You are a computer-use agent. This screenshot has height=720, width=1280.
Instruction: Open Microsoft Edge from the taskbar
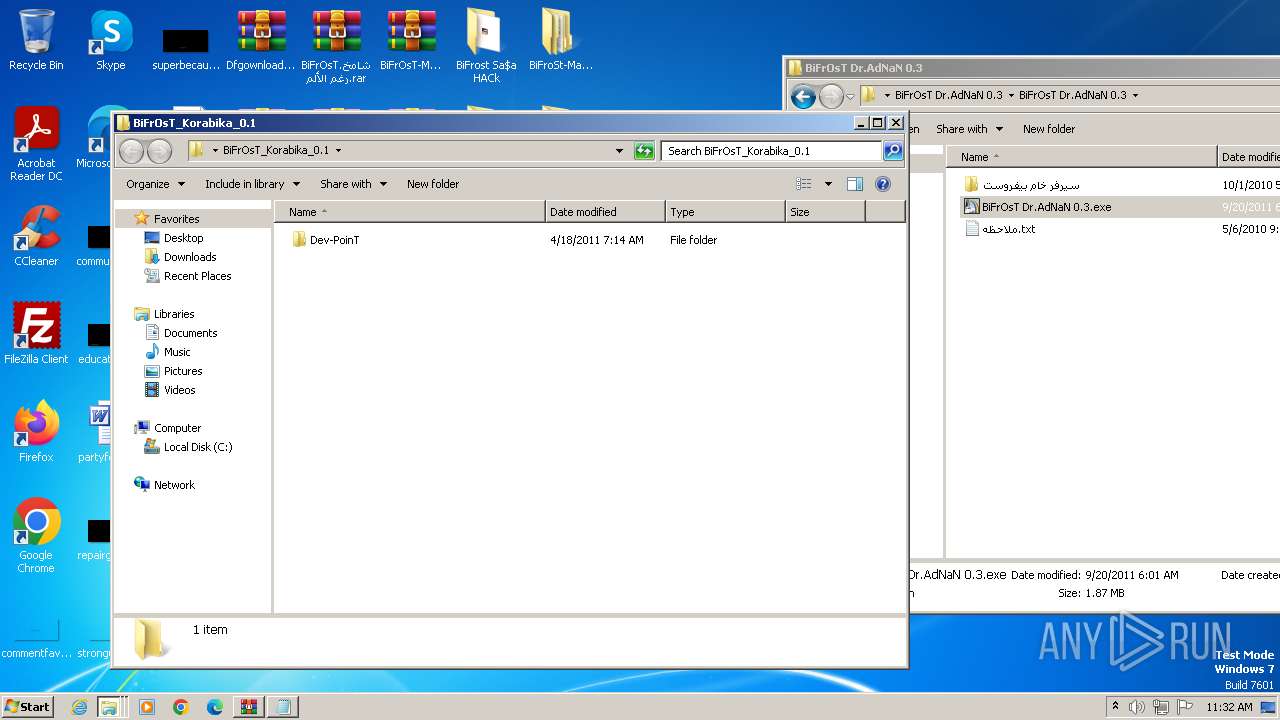215,707
